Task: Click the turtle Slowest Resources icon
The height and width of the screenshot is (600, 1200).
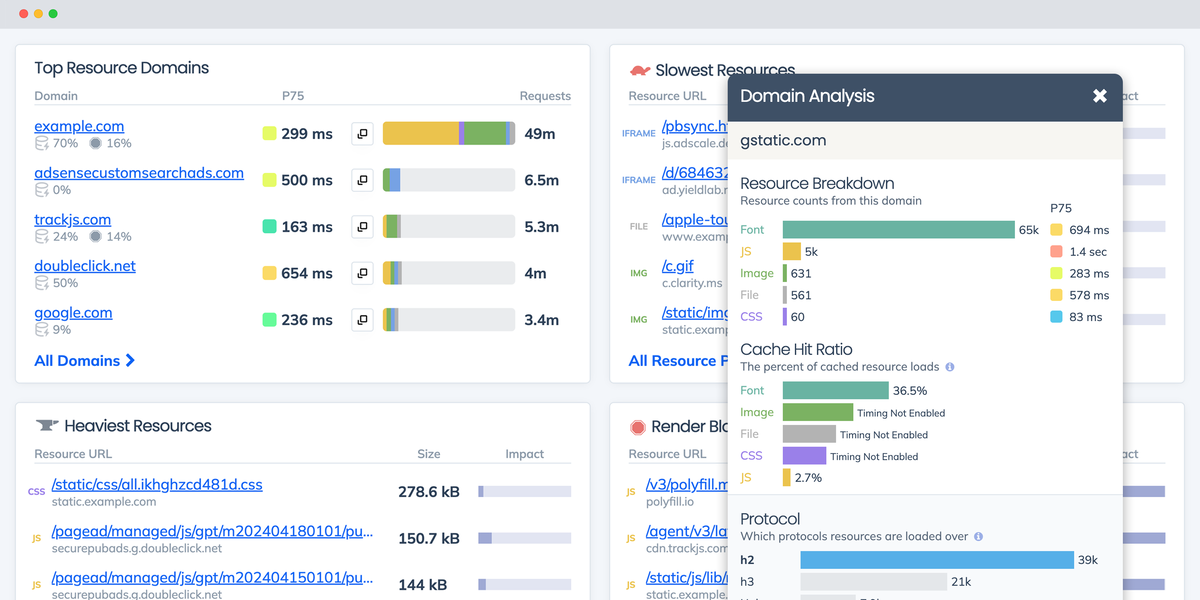Action: pyautogui.click(x=640, y=71)
